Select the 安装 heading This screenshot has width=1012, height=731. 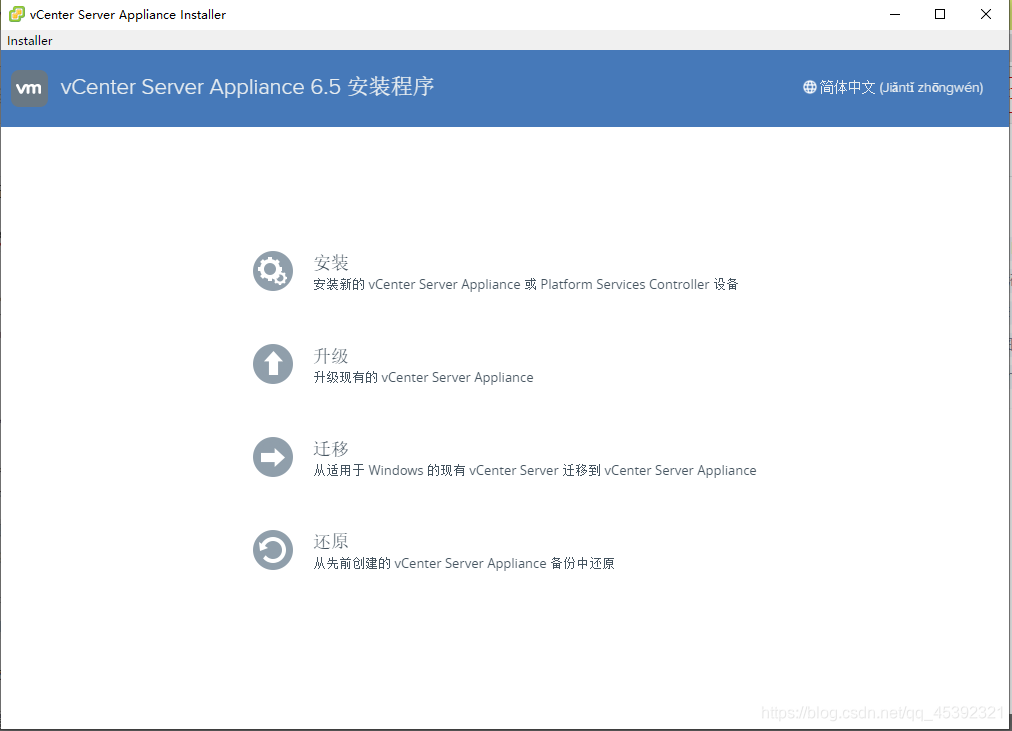tap(331, 263)
